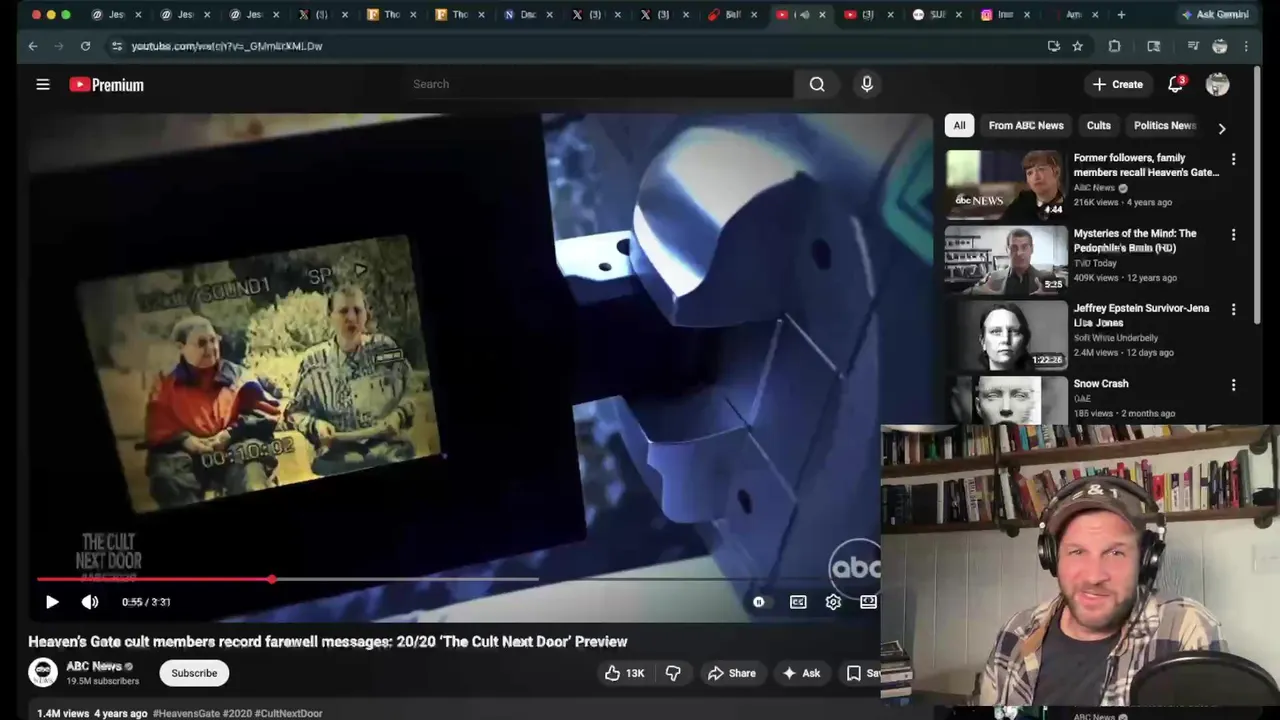View site information icon in address bar
This screenshot has width=1280, height=720.
116,46
